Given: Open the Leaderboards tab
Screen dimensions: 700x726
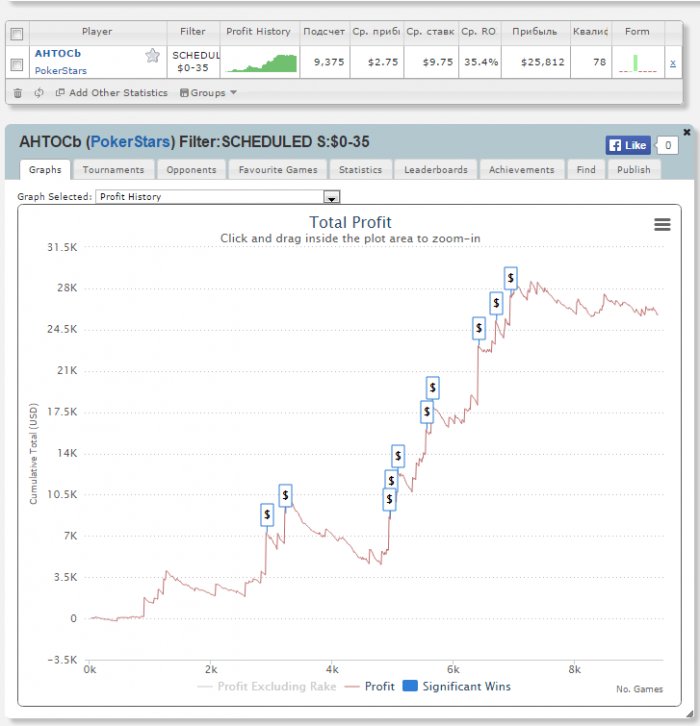Looking at the screenshot, I should [436, 169].
